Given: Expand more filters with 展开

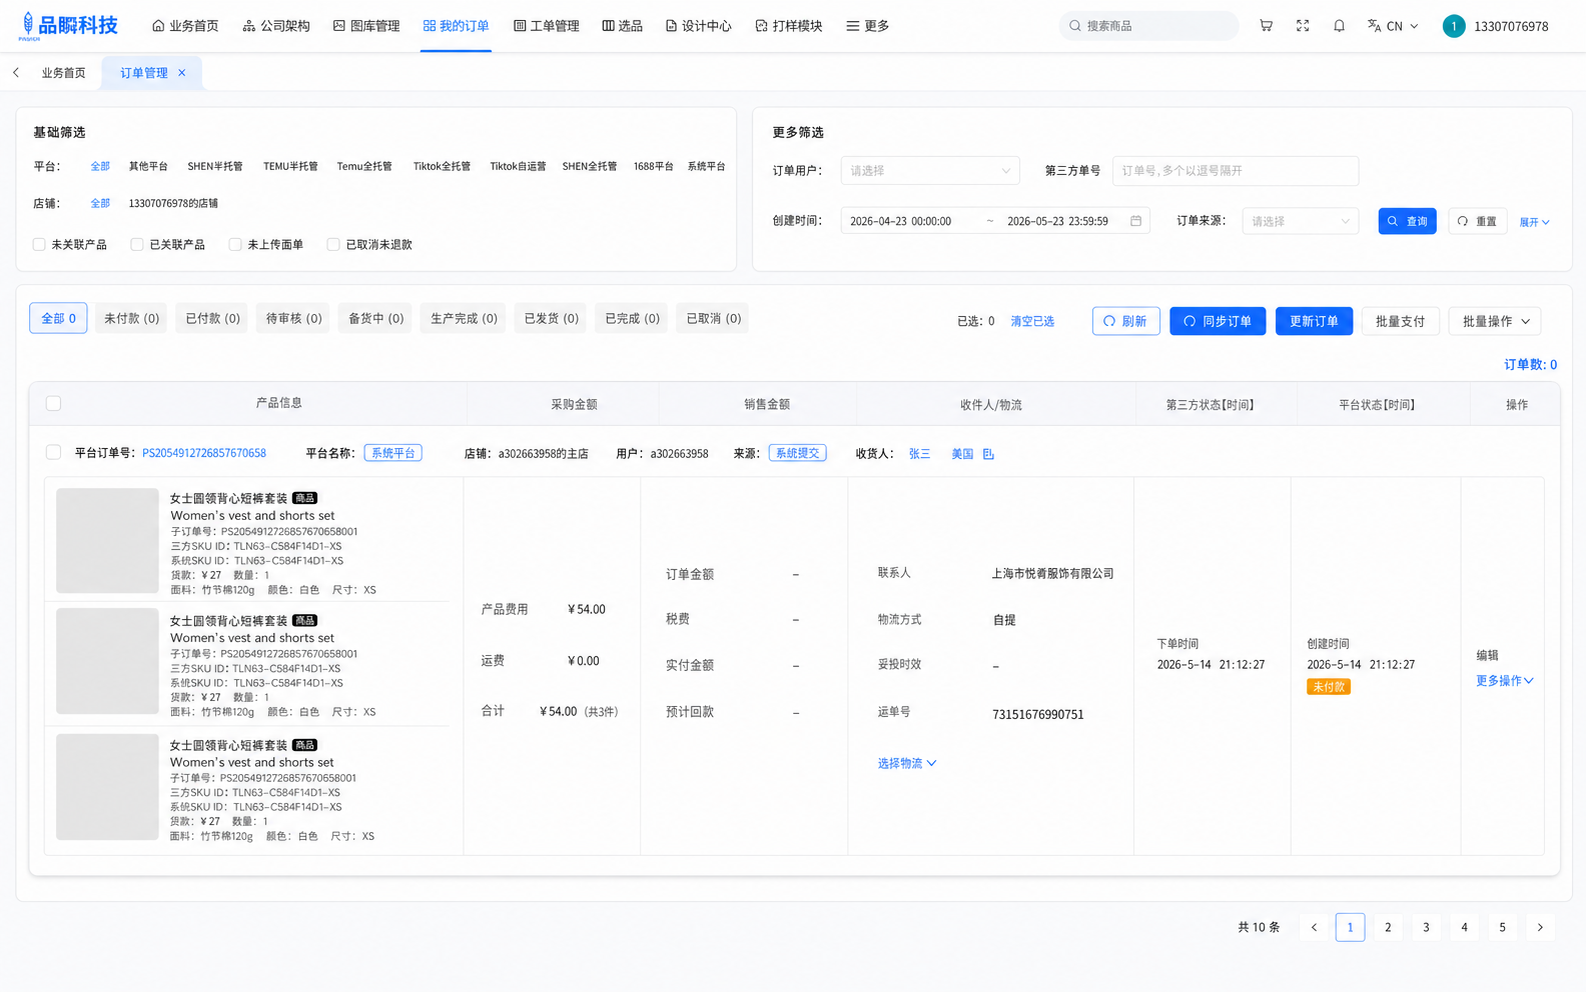Looking at the screenshot, I should pos(1534,222).
